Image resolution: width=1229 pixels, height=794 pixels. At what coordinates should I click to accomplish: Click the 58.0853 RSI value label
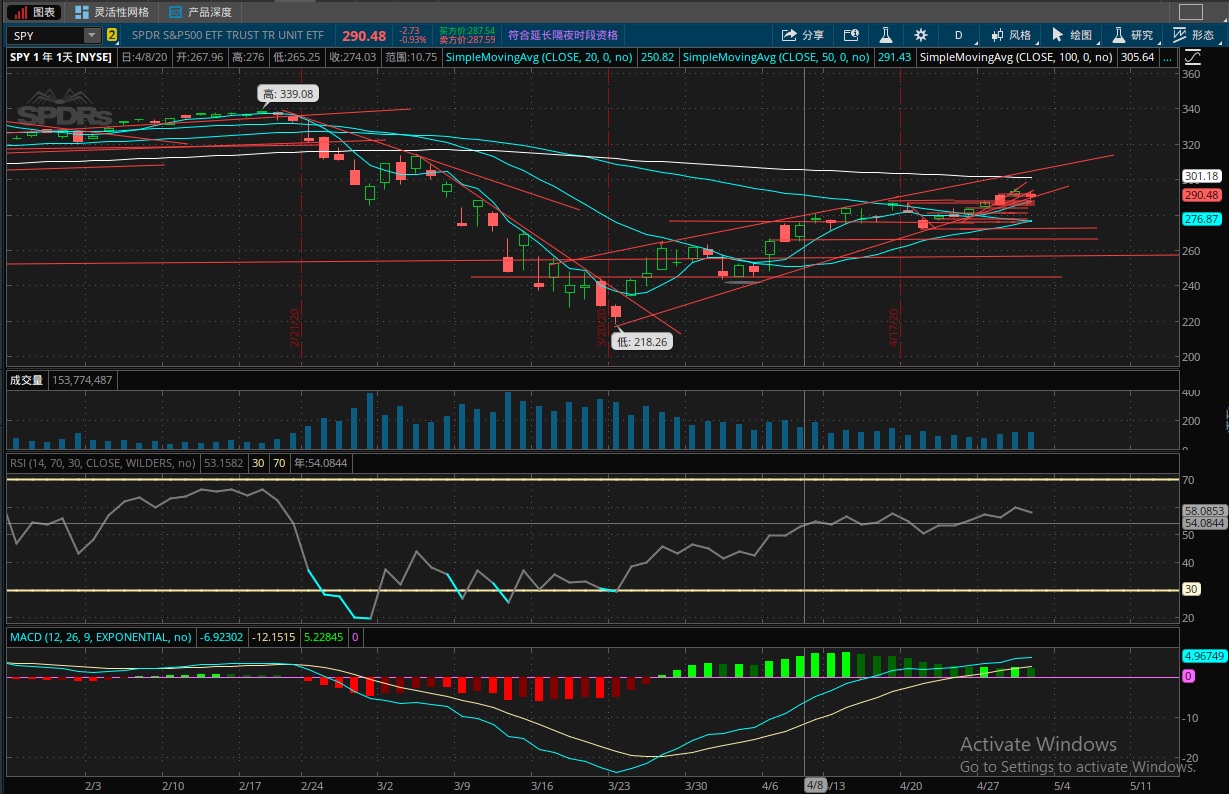click(x=1203, y=510)
